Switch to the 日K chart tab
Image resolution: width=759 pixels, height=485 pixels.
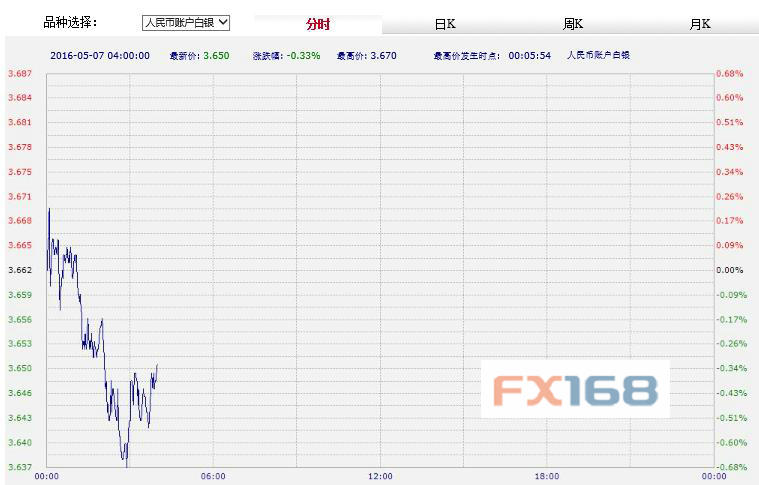tap(445, 24)
